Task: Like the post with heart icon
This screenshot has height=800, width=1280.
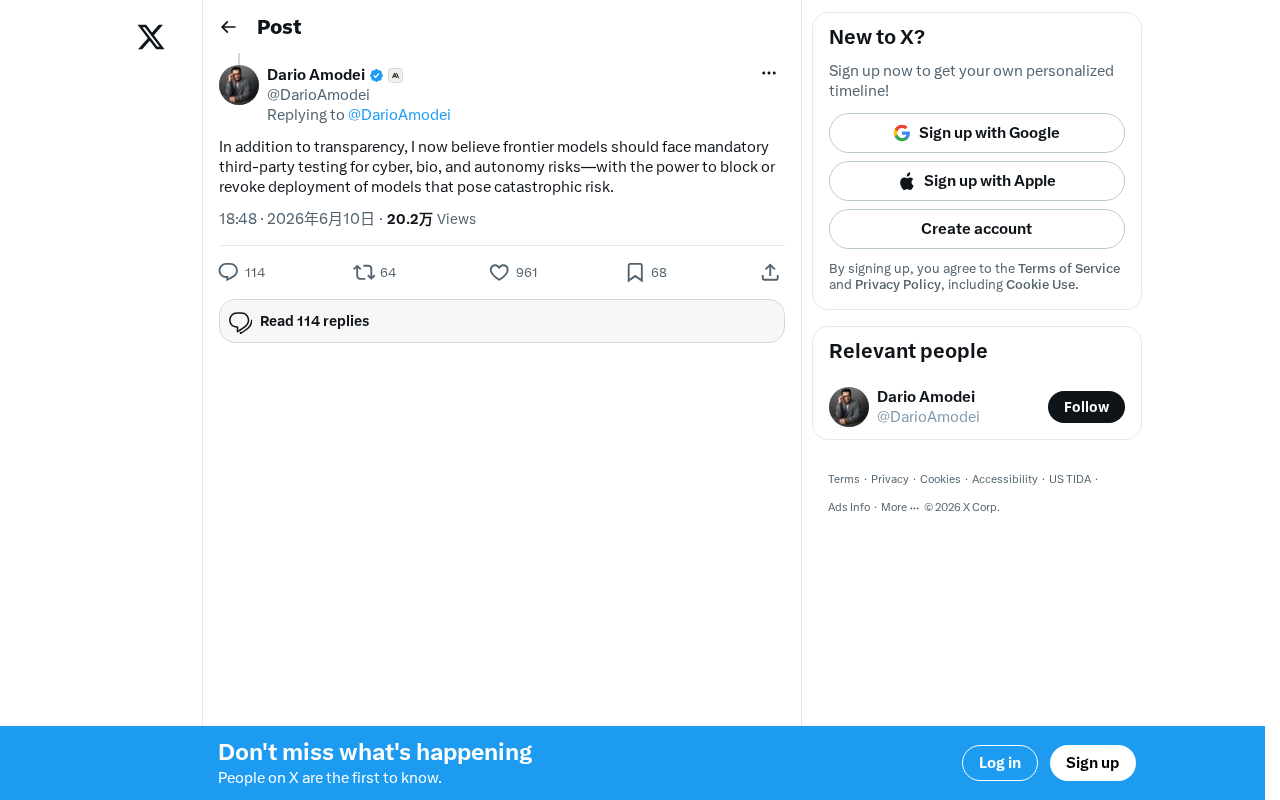Action: [x=499, y=272]
